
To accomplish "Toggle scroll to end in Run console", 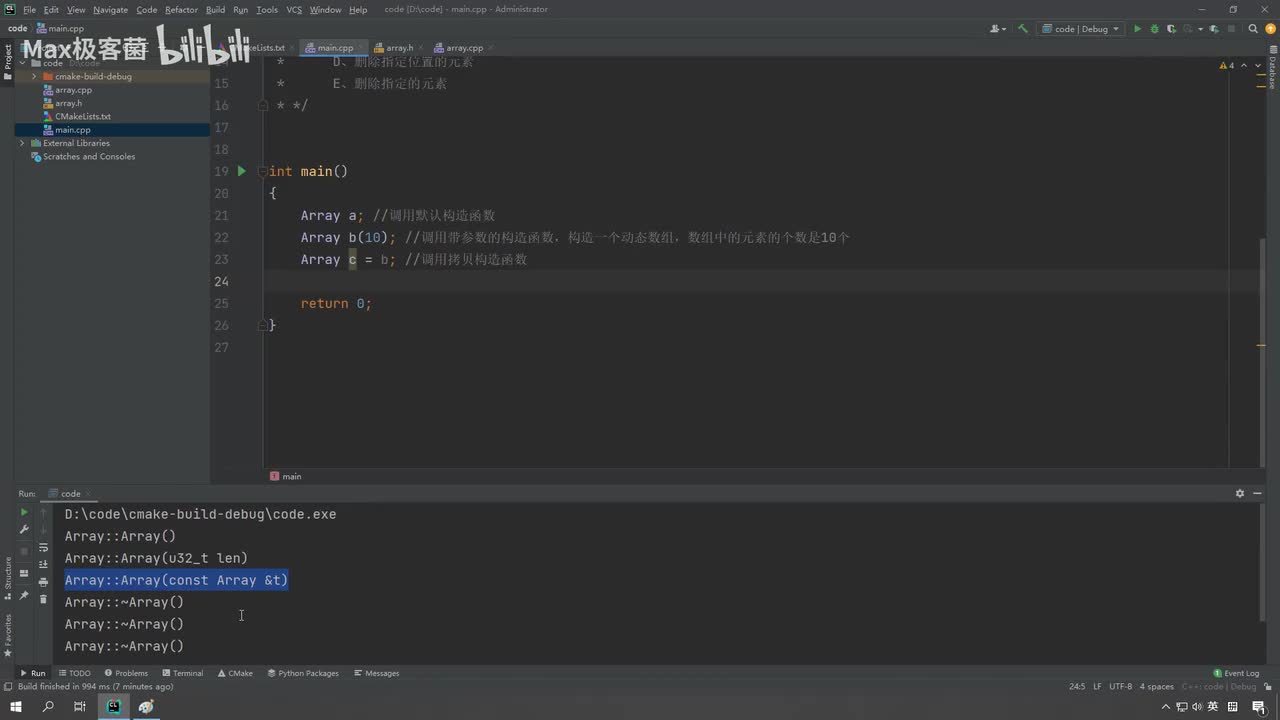I will 43,565.
